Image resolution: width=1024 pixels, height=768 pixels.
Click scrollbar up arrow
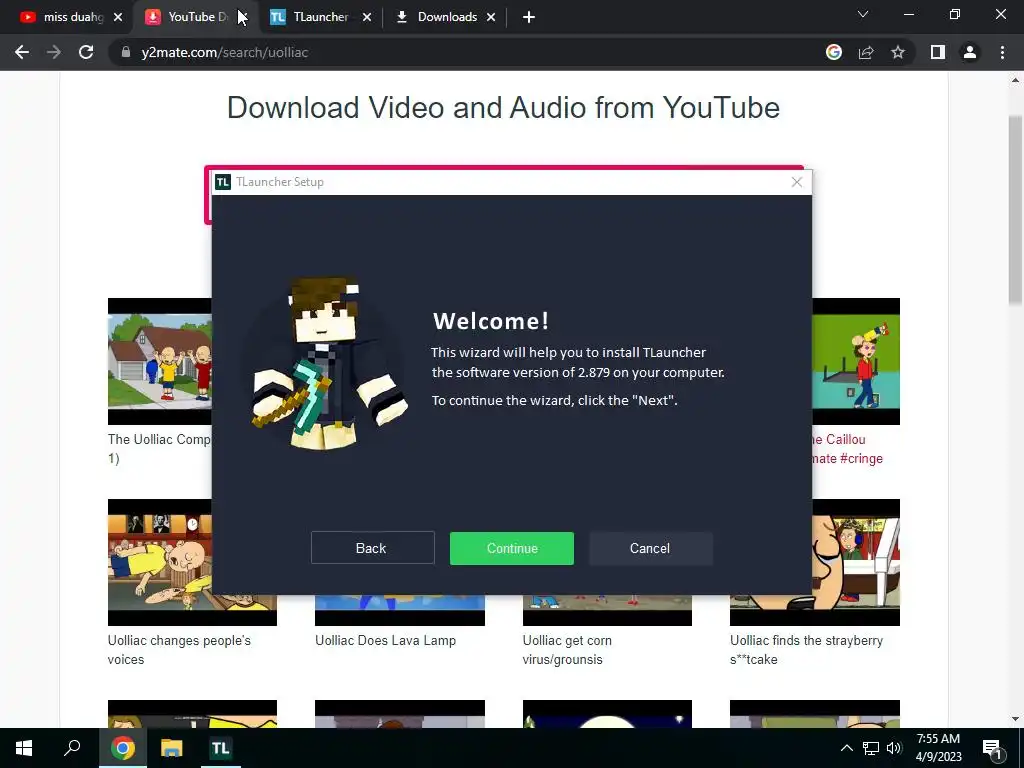click(x=1015, y=80)
